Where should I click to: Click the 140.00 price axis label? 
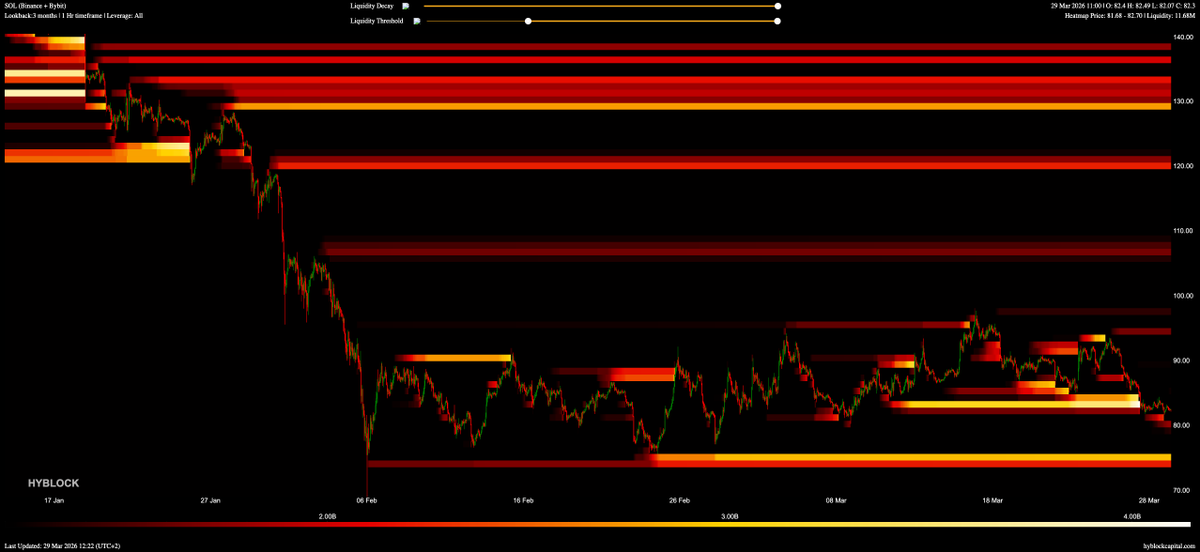click(1183, 36)
